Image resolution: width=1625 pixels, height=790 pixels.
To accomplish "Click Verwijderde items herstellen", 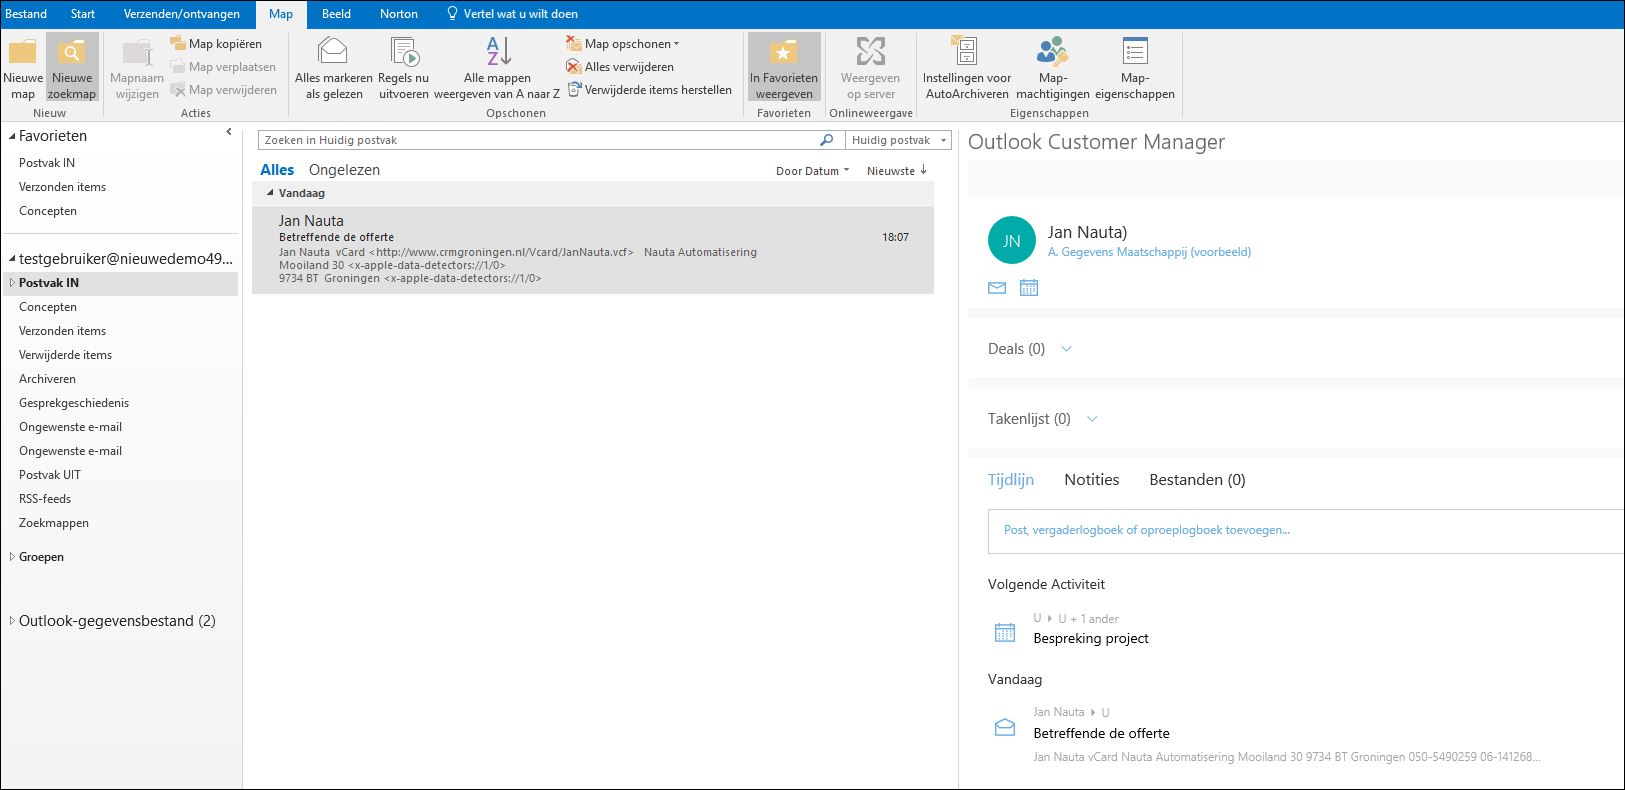I will click(649, 90).
